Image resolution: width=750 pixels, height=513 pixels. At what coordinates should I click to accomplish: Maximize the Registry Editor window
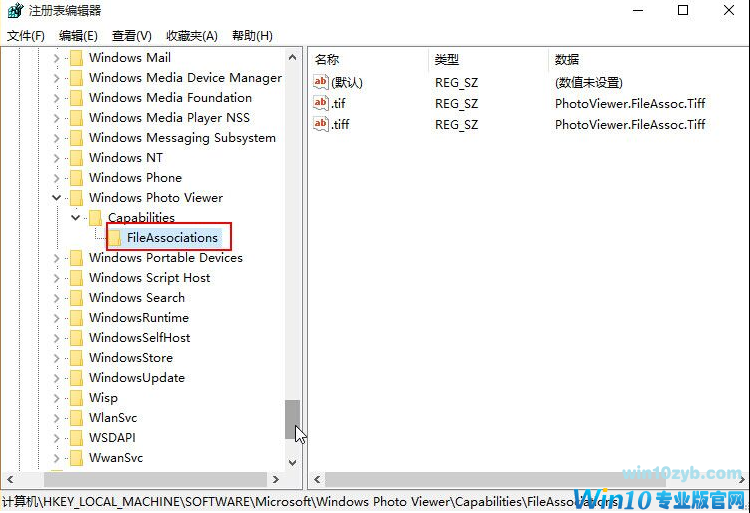[x=683, y=10]
